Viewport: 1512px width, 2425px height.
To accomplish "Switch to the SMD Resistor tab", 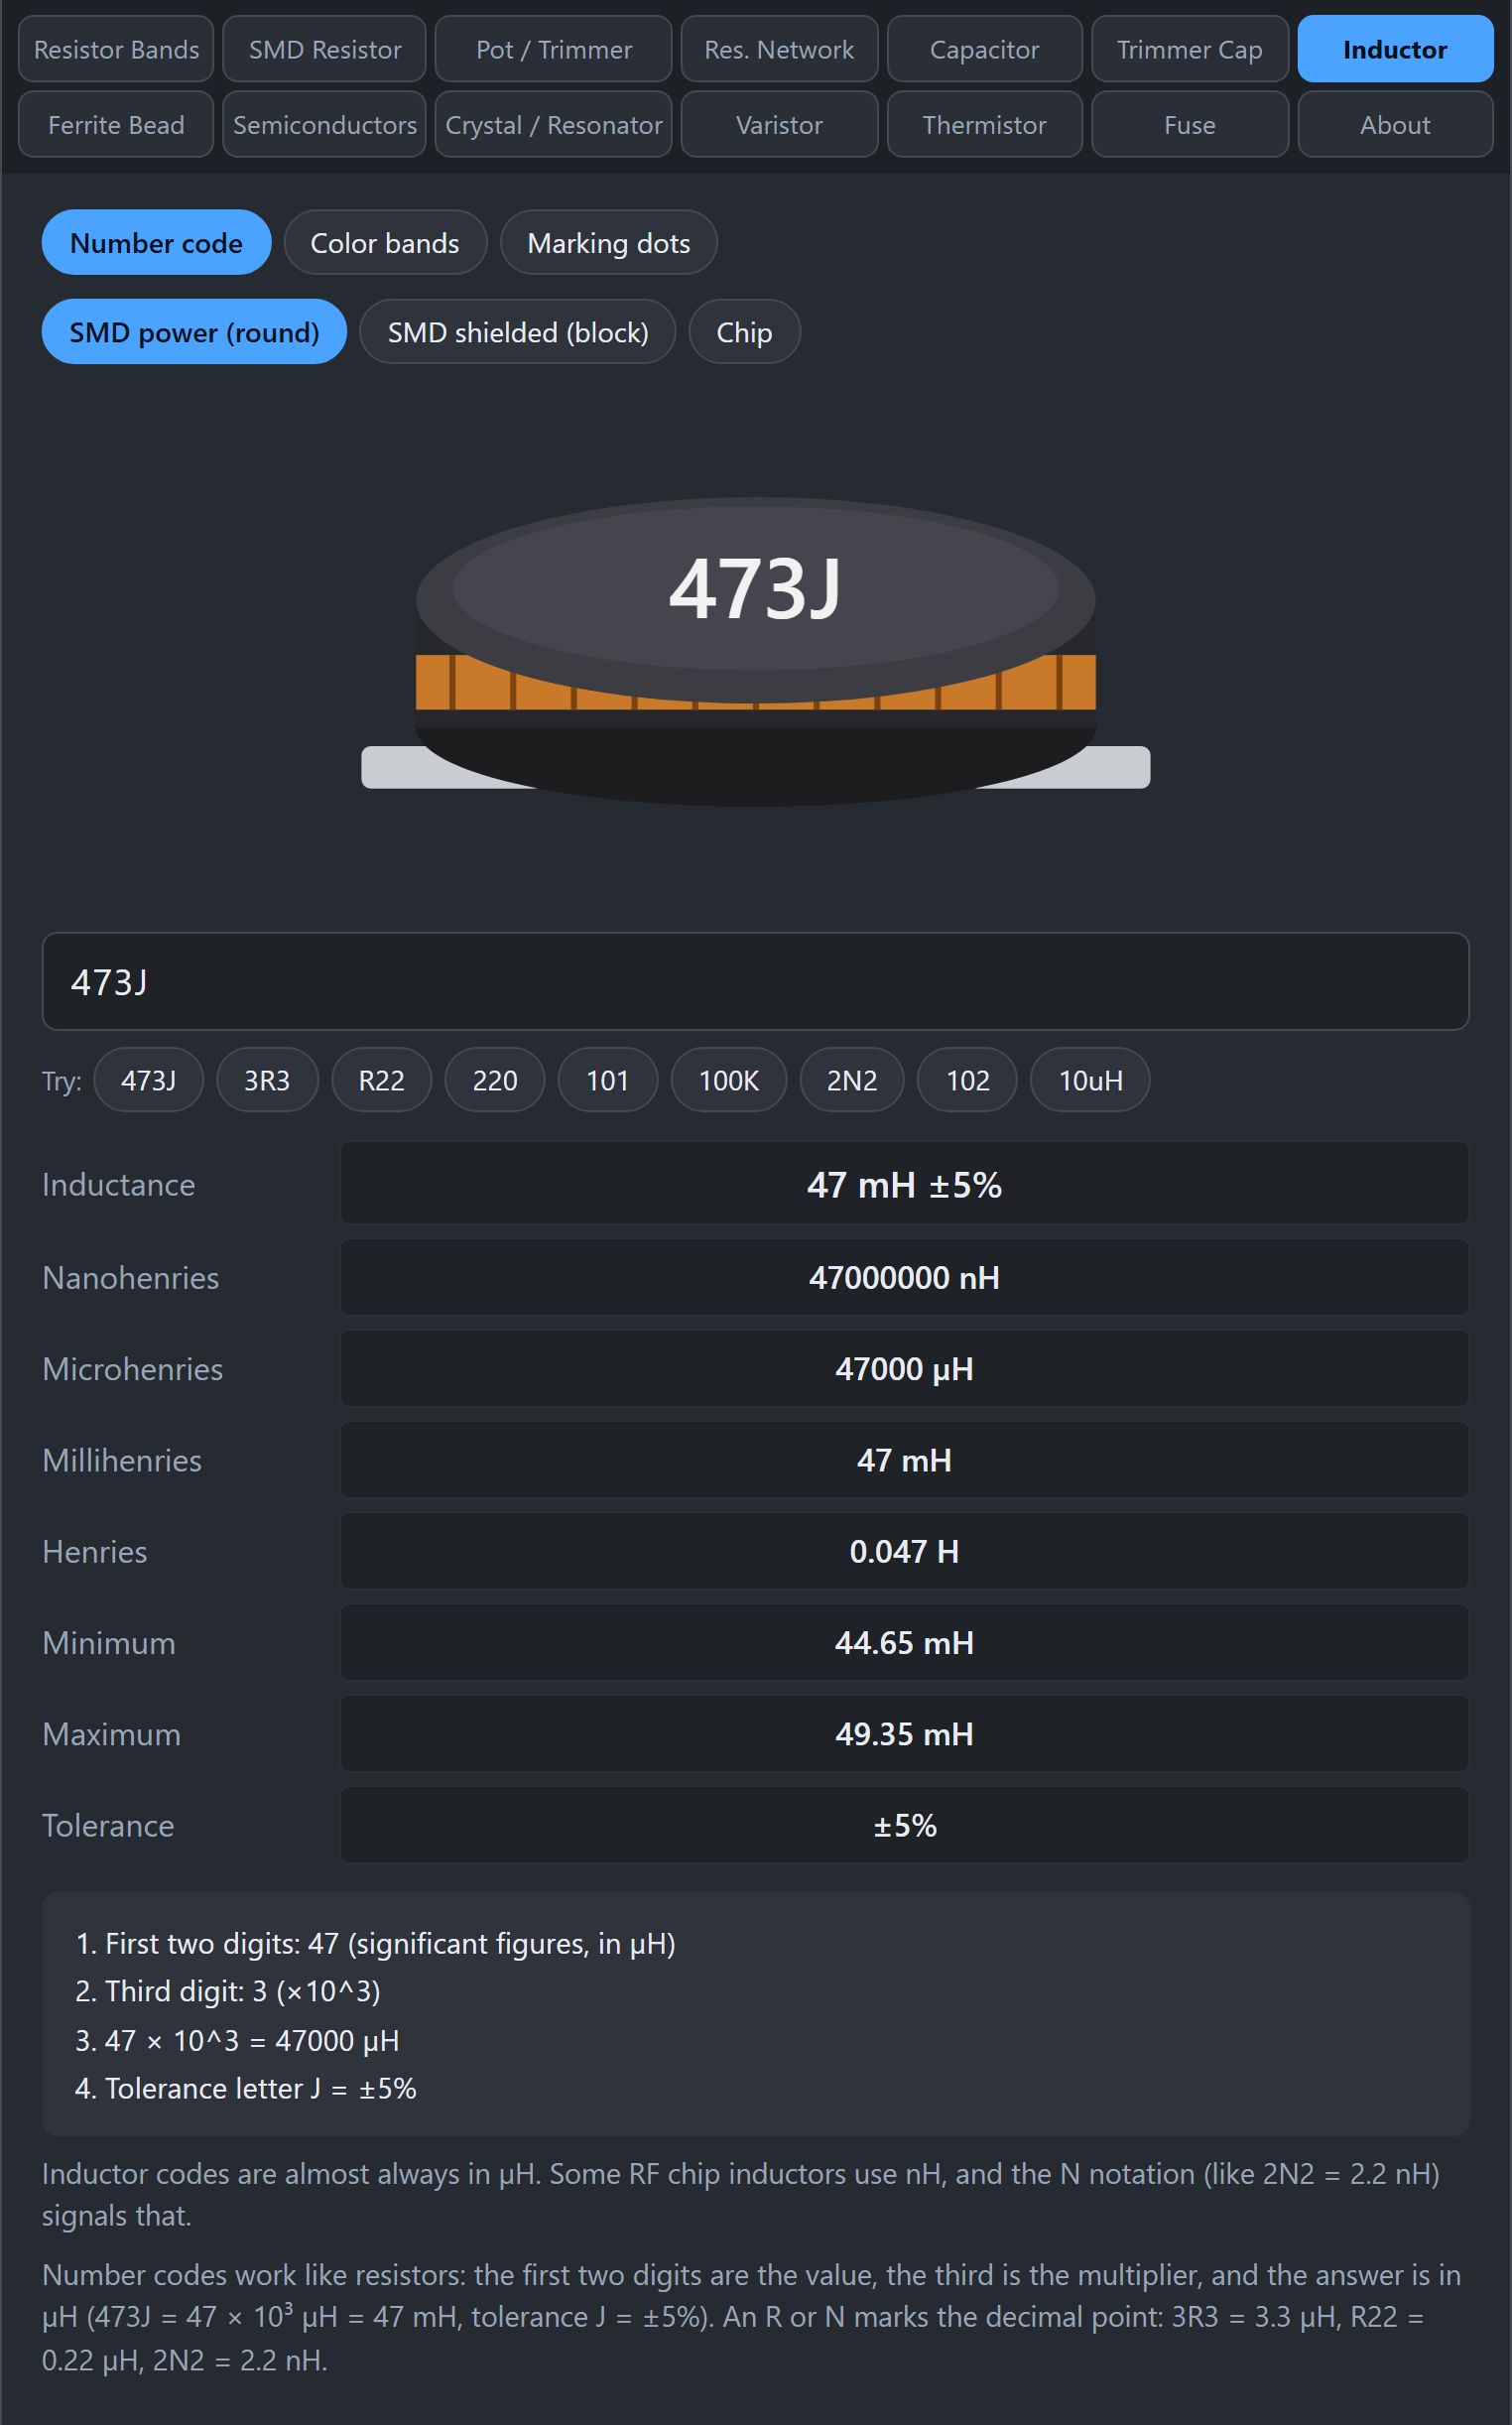I will click(x=325, y=49).
